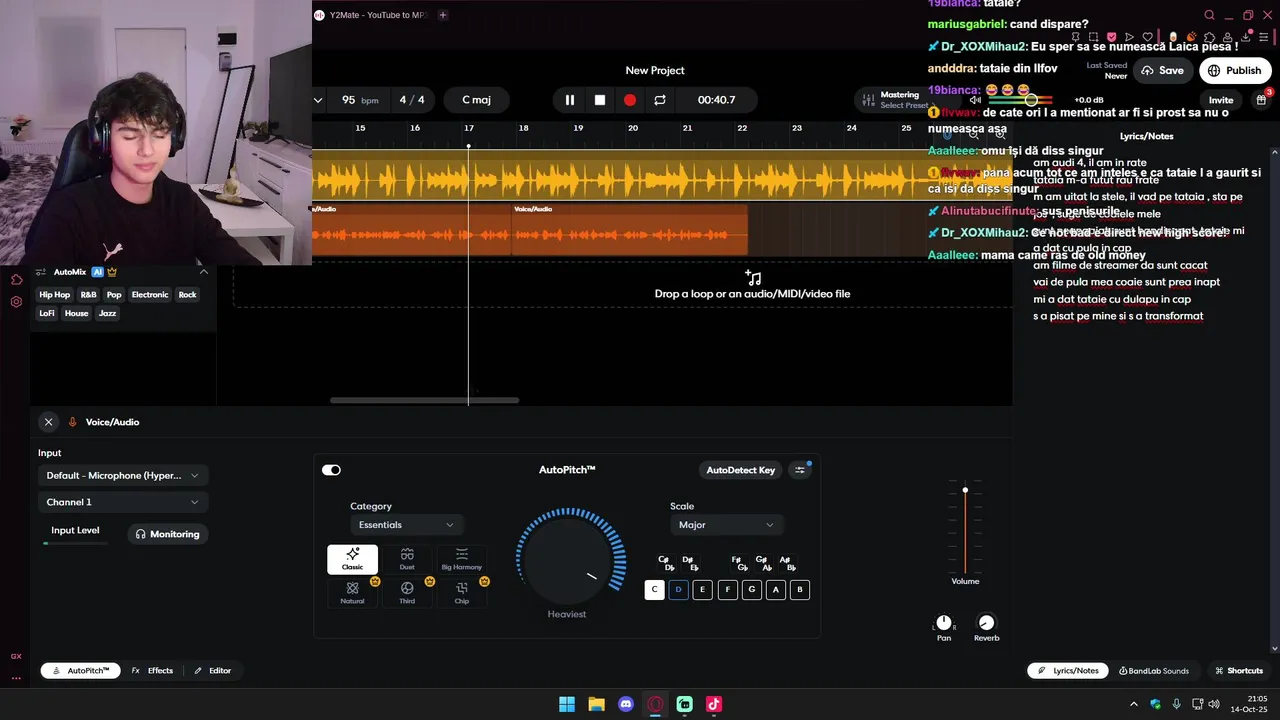Click the Y2Mate browser tab

point(372,15)
